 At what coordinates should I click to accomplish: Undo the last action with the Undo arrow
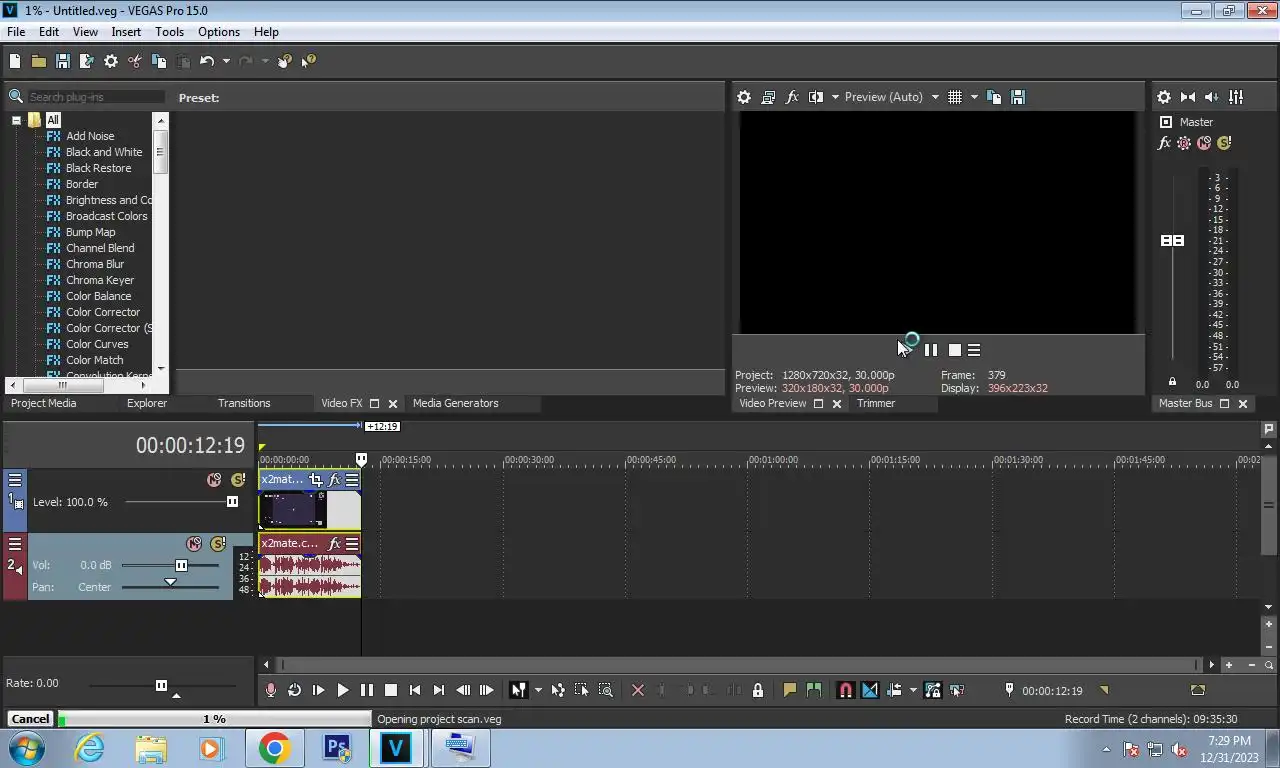tap(206, 61)
